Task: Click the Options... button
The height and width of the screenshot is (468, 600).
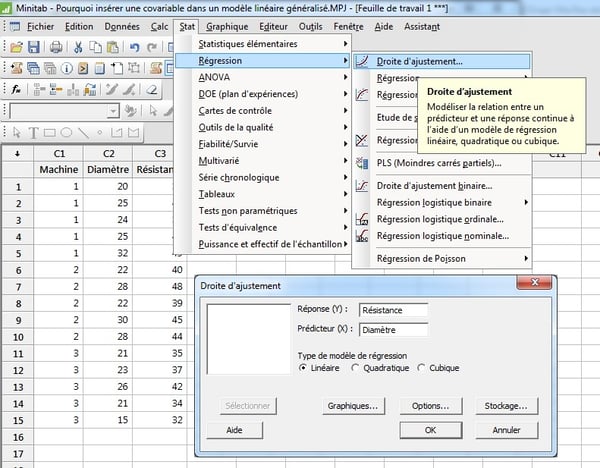Action: 430,406
